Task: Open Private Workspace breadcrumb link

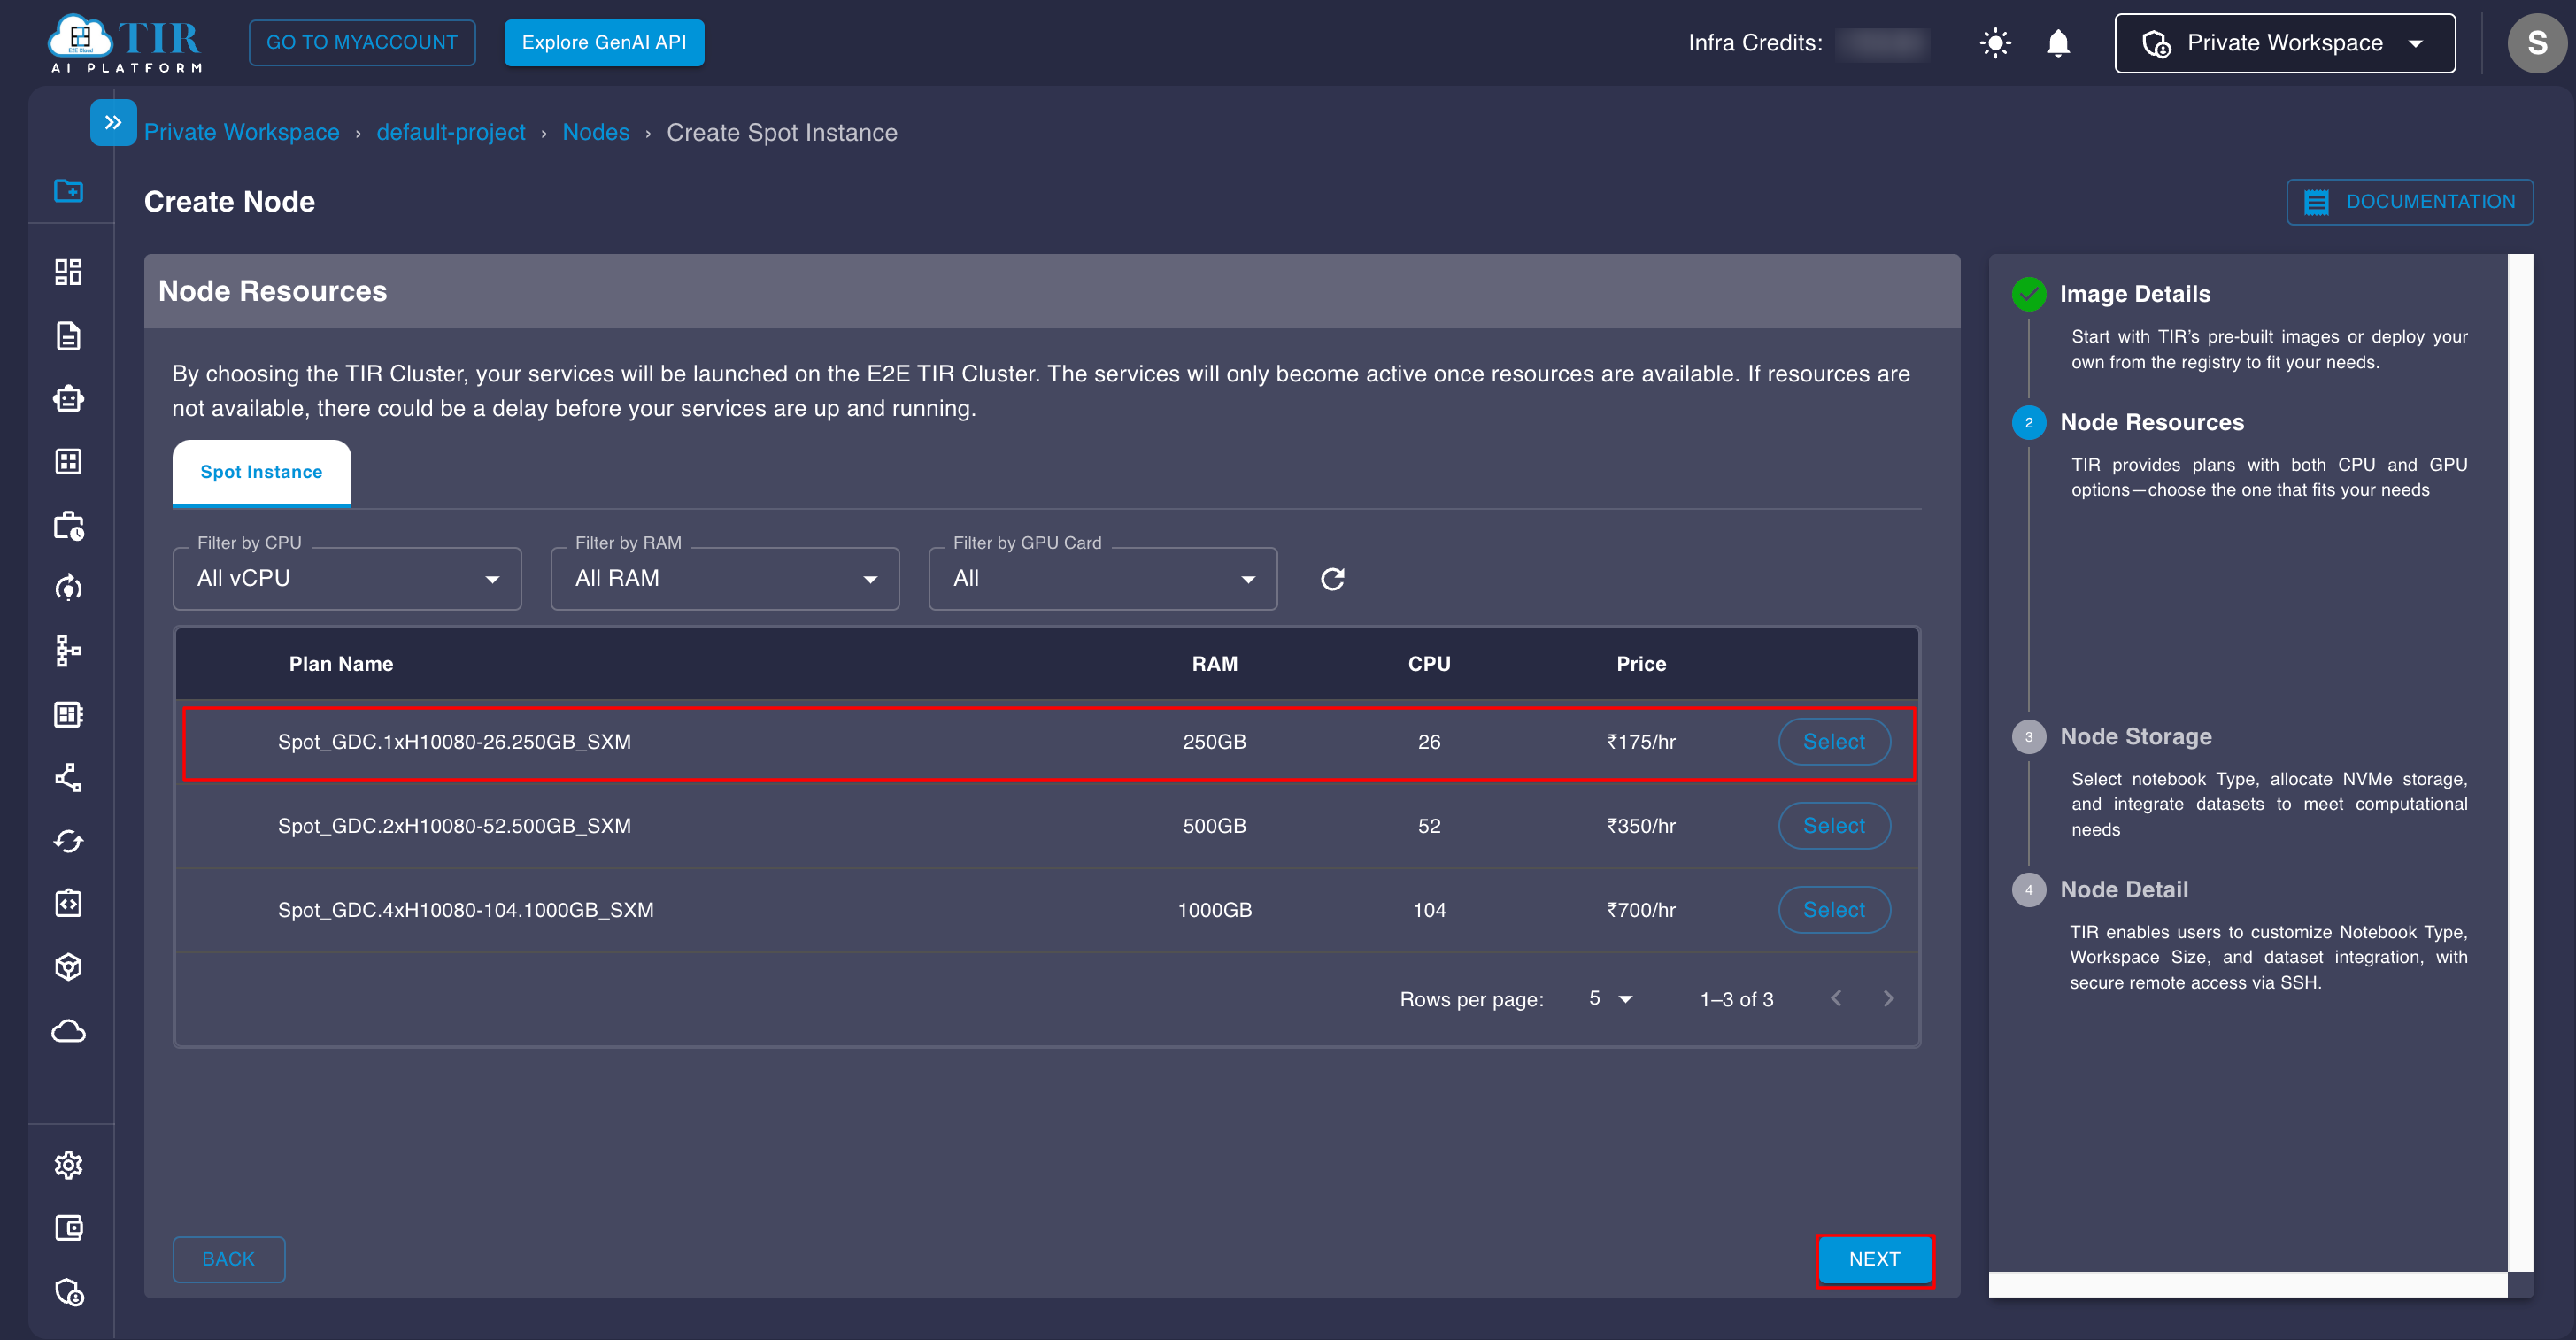Action: [242, 132]
